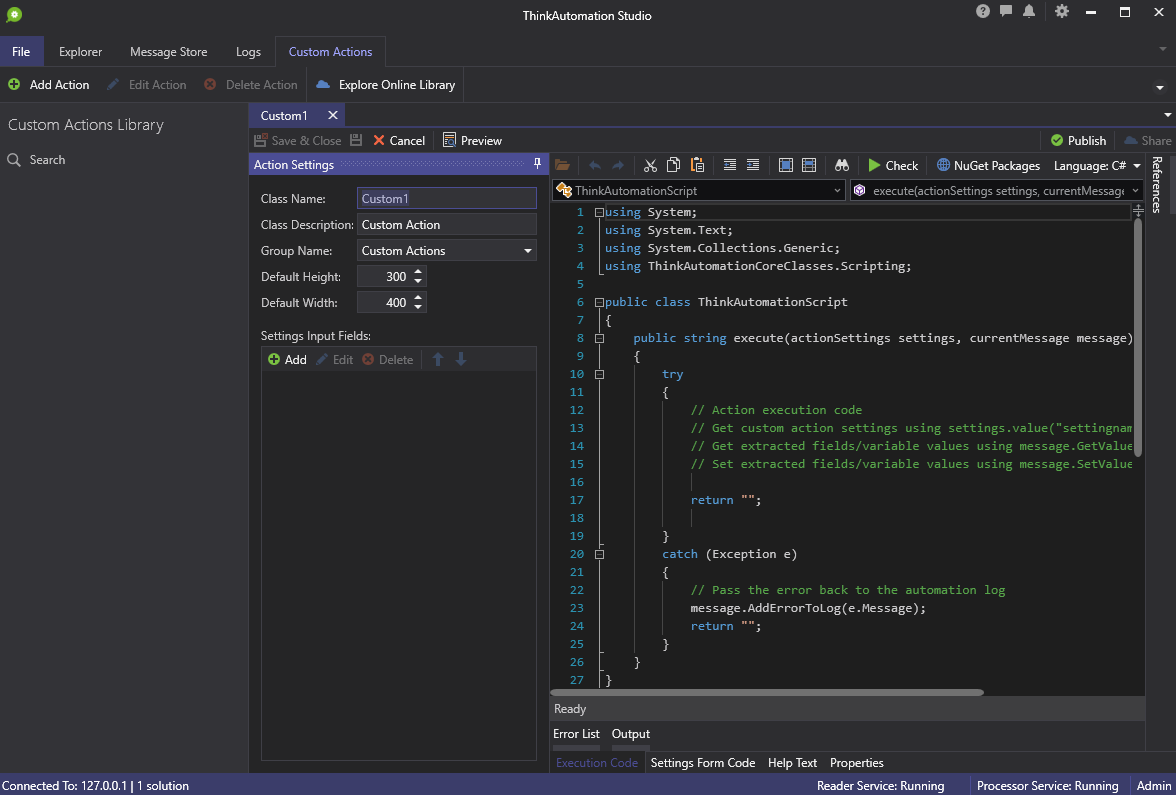Click the undo arrow icon

[x=596, y=166]
